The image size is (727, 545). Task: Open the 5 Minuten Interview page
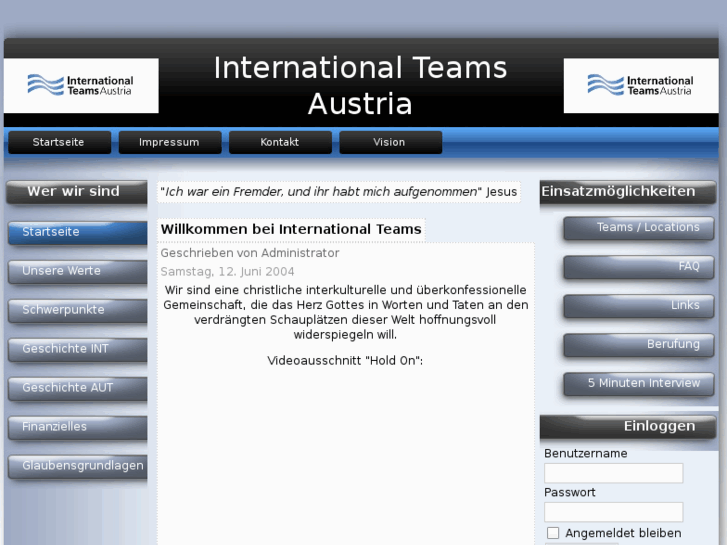(x=638, y=384)
